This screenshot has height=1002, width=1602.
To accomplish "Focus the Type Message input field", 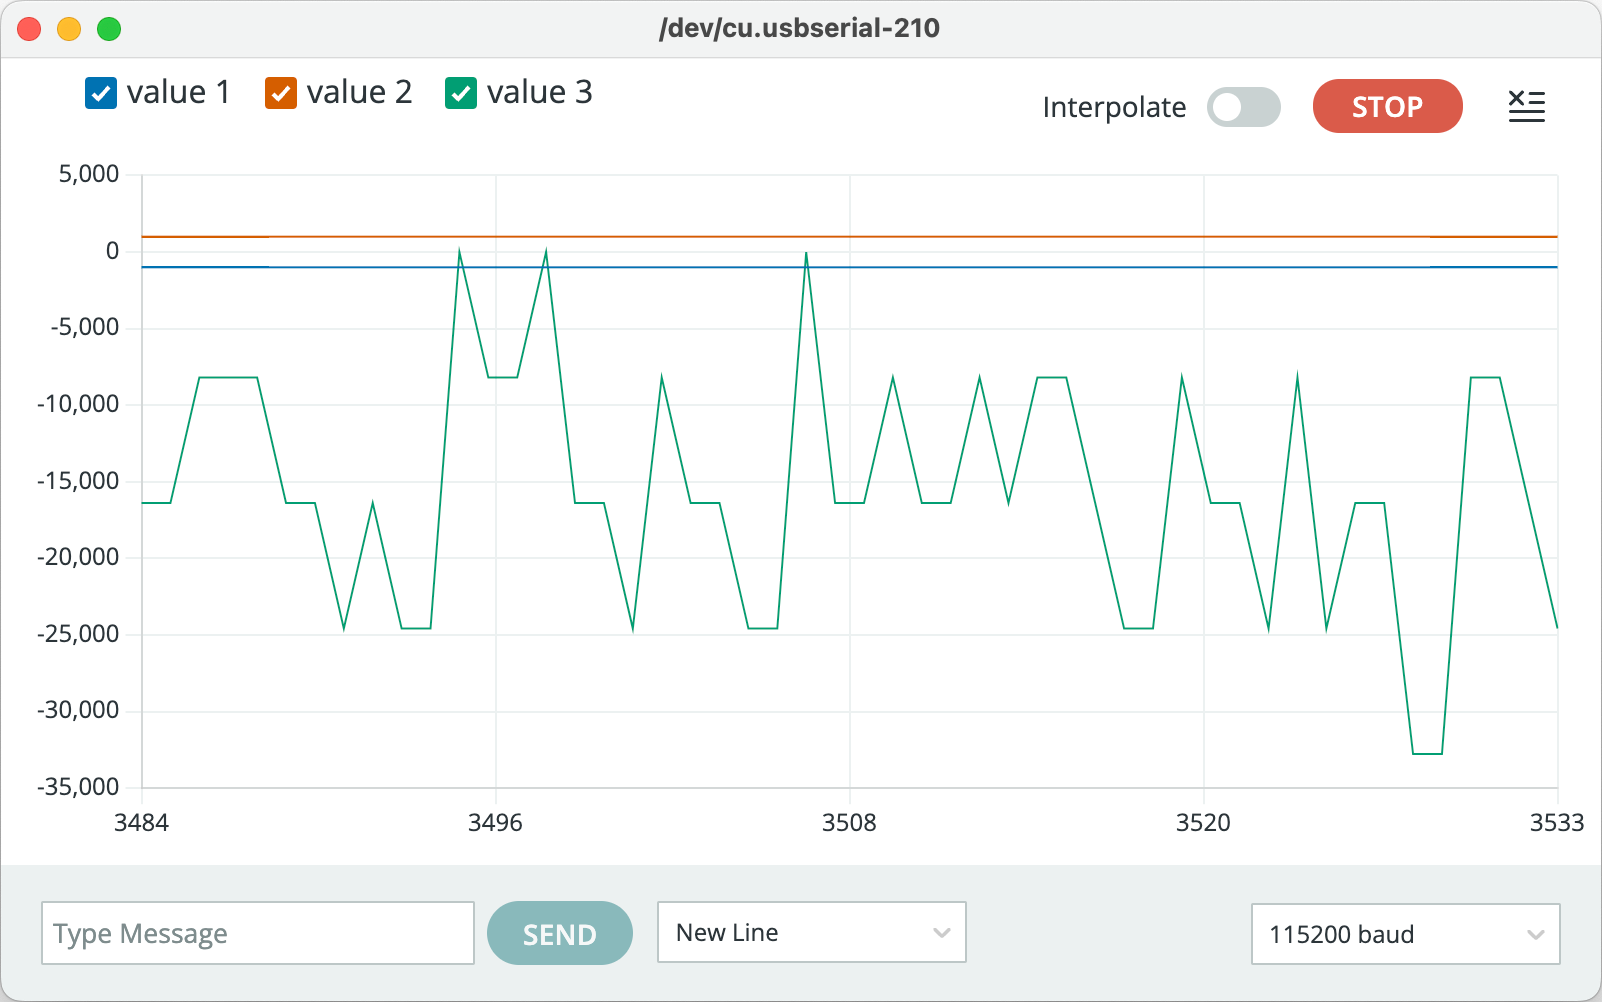I will pos(258,933).
